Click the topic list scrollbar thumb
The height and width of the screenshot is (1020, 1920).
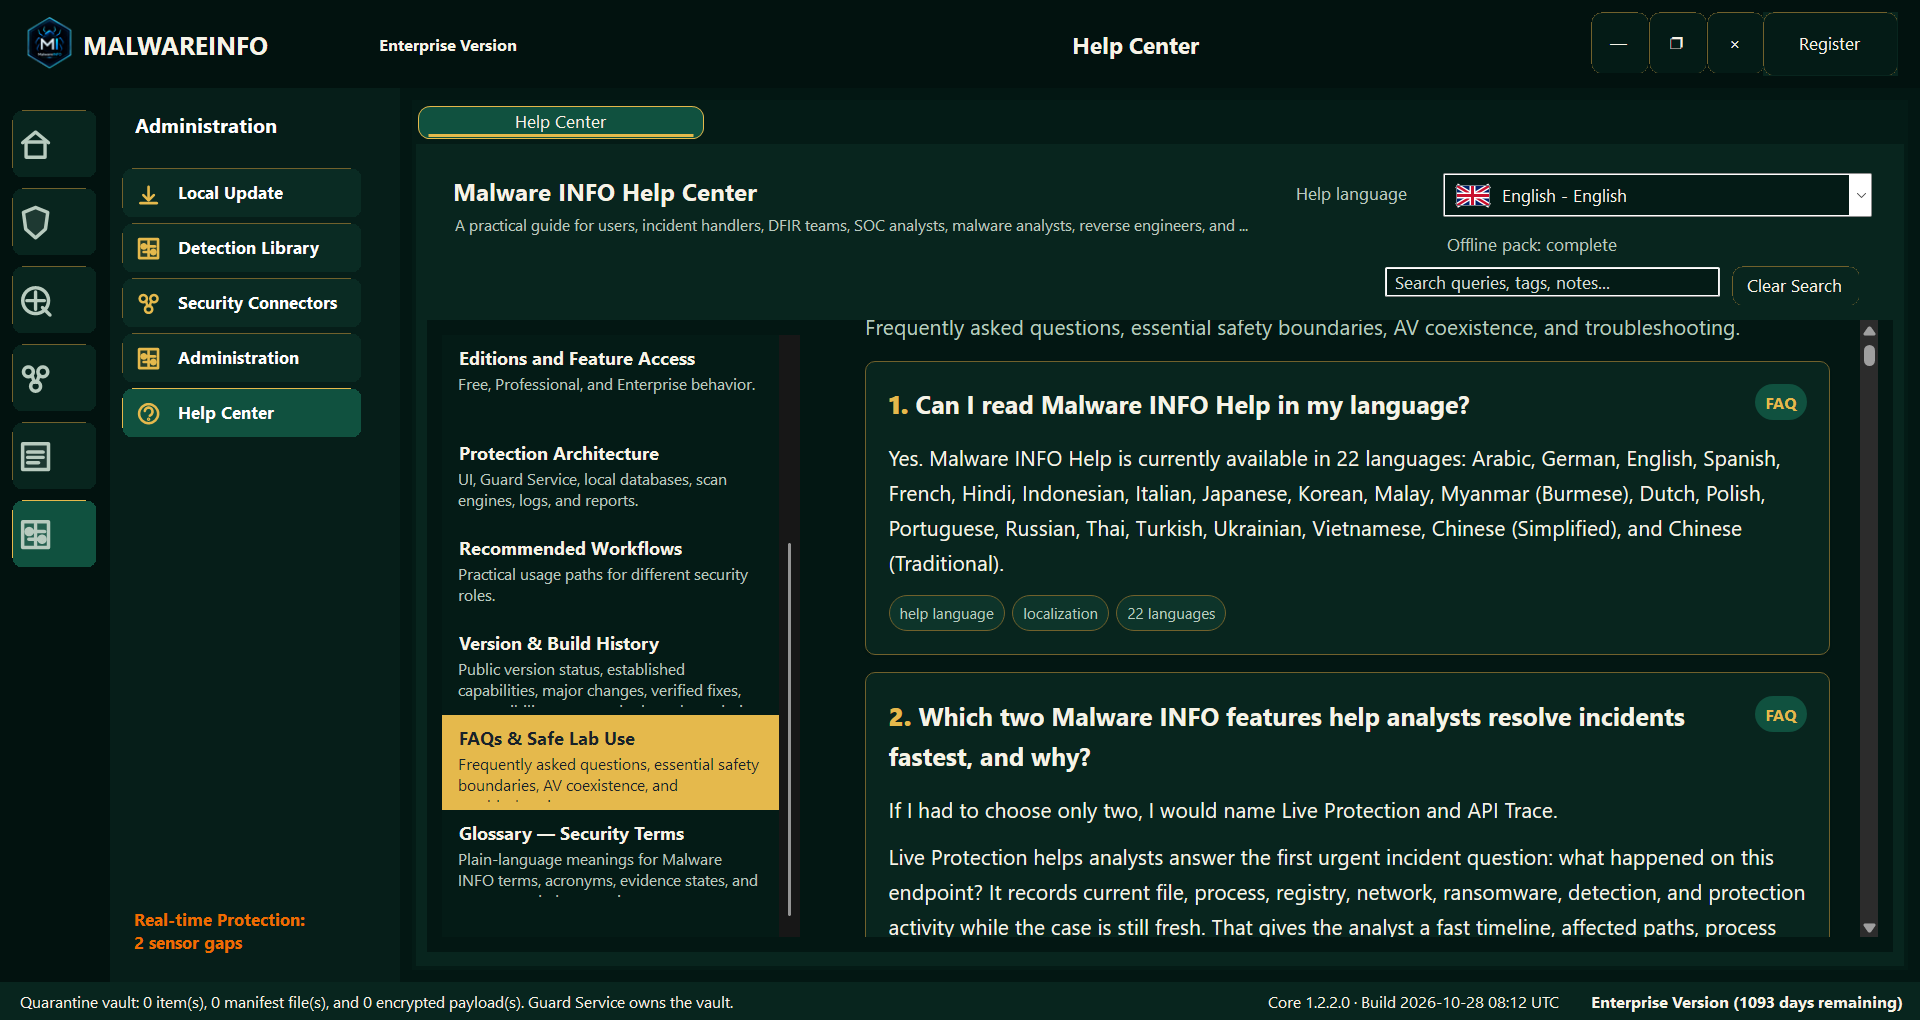(790, 729)
